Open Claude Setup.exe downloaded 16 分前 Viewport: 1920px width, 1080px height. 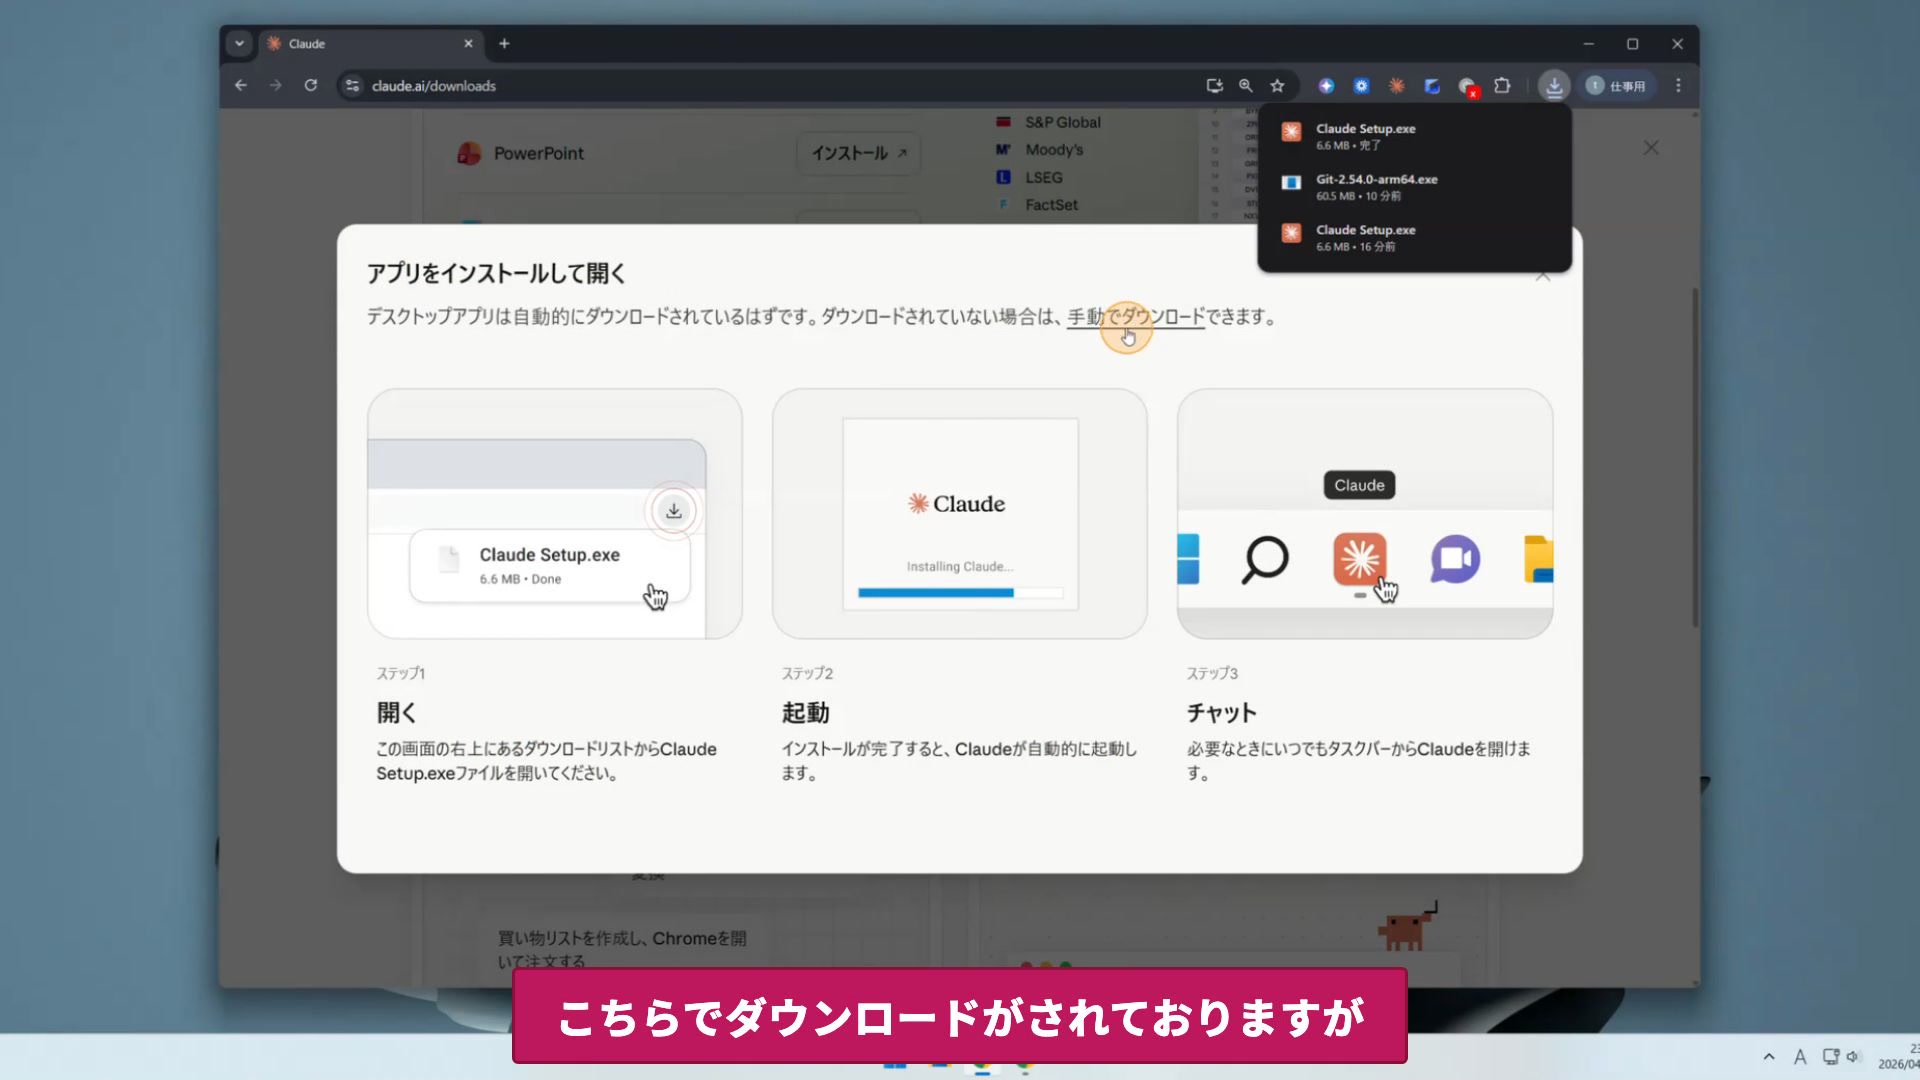1414,238
